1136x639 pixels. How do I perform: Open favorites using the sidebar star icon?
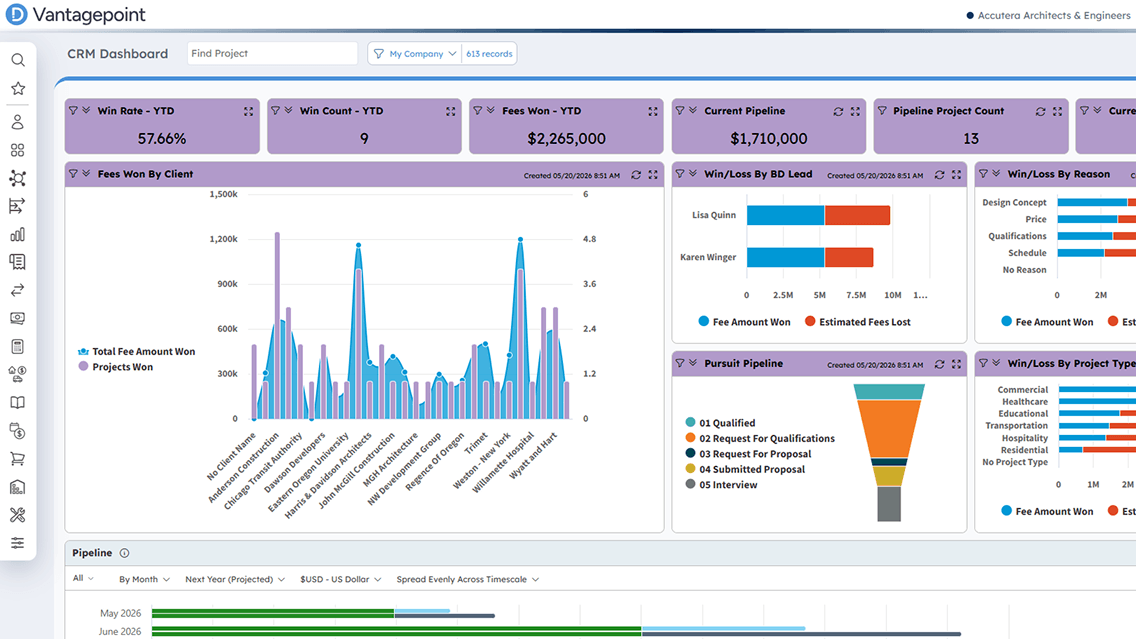pyautogui.click(x=18, y=88)
